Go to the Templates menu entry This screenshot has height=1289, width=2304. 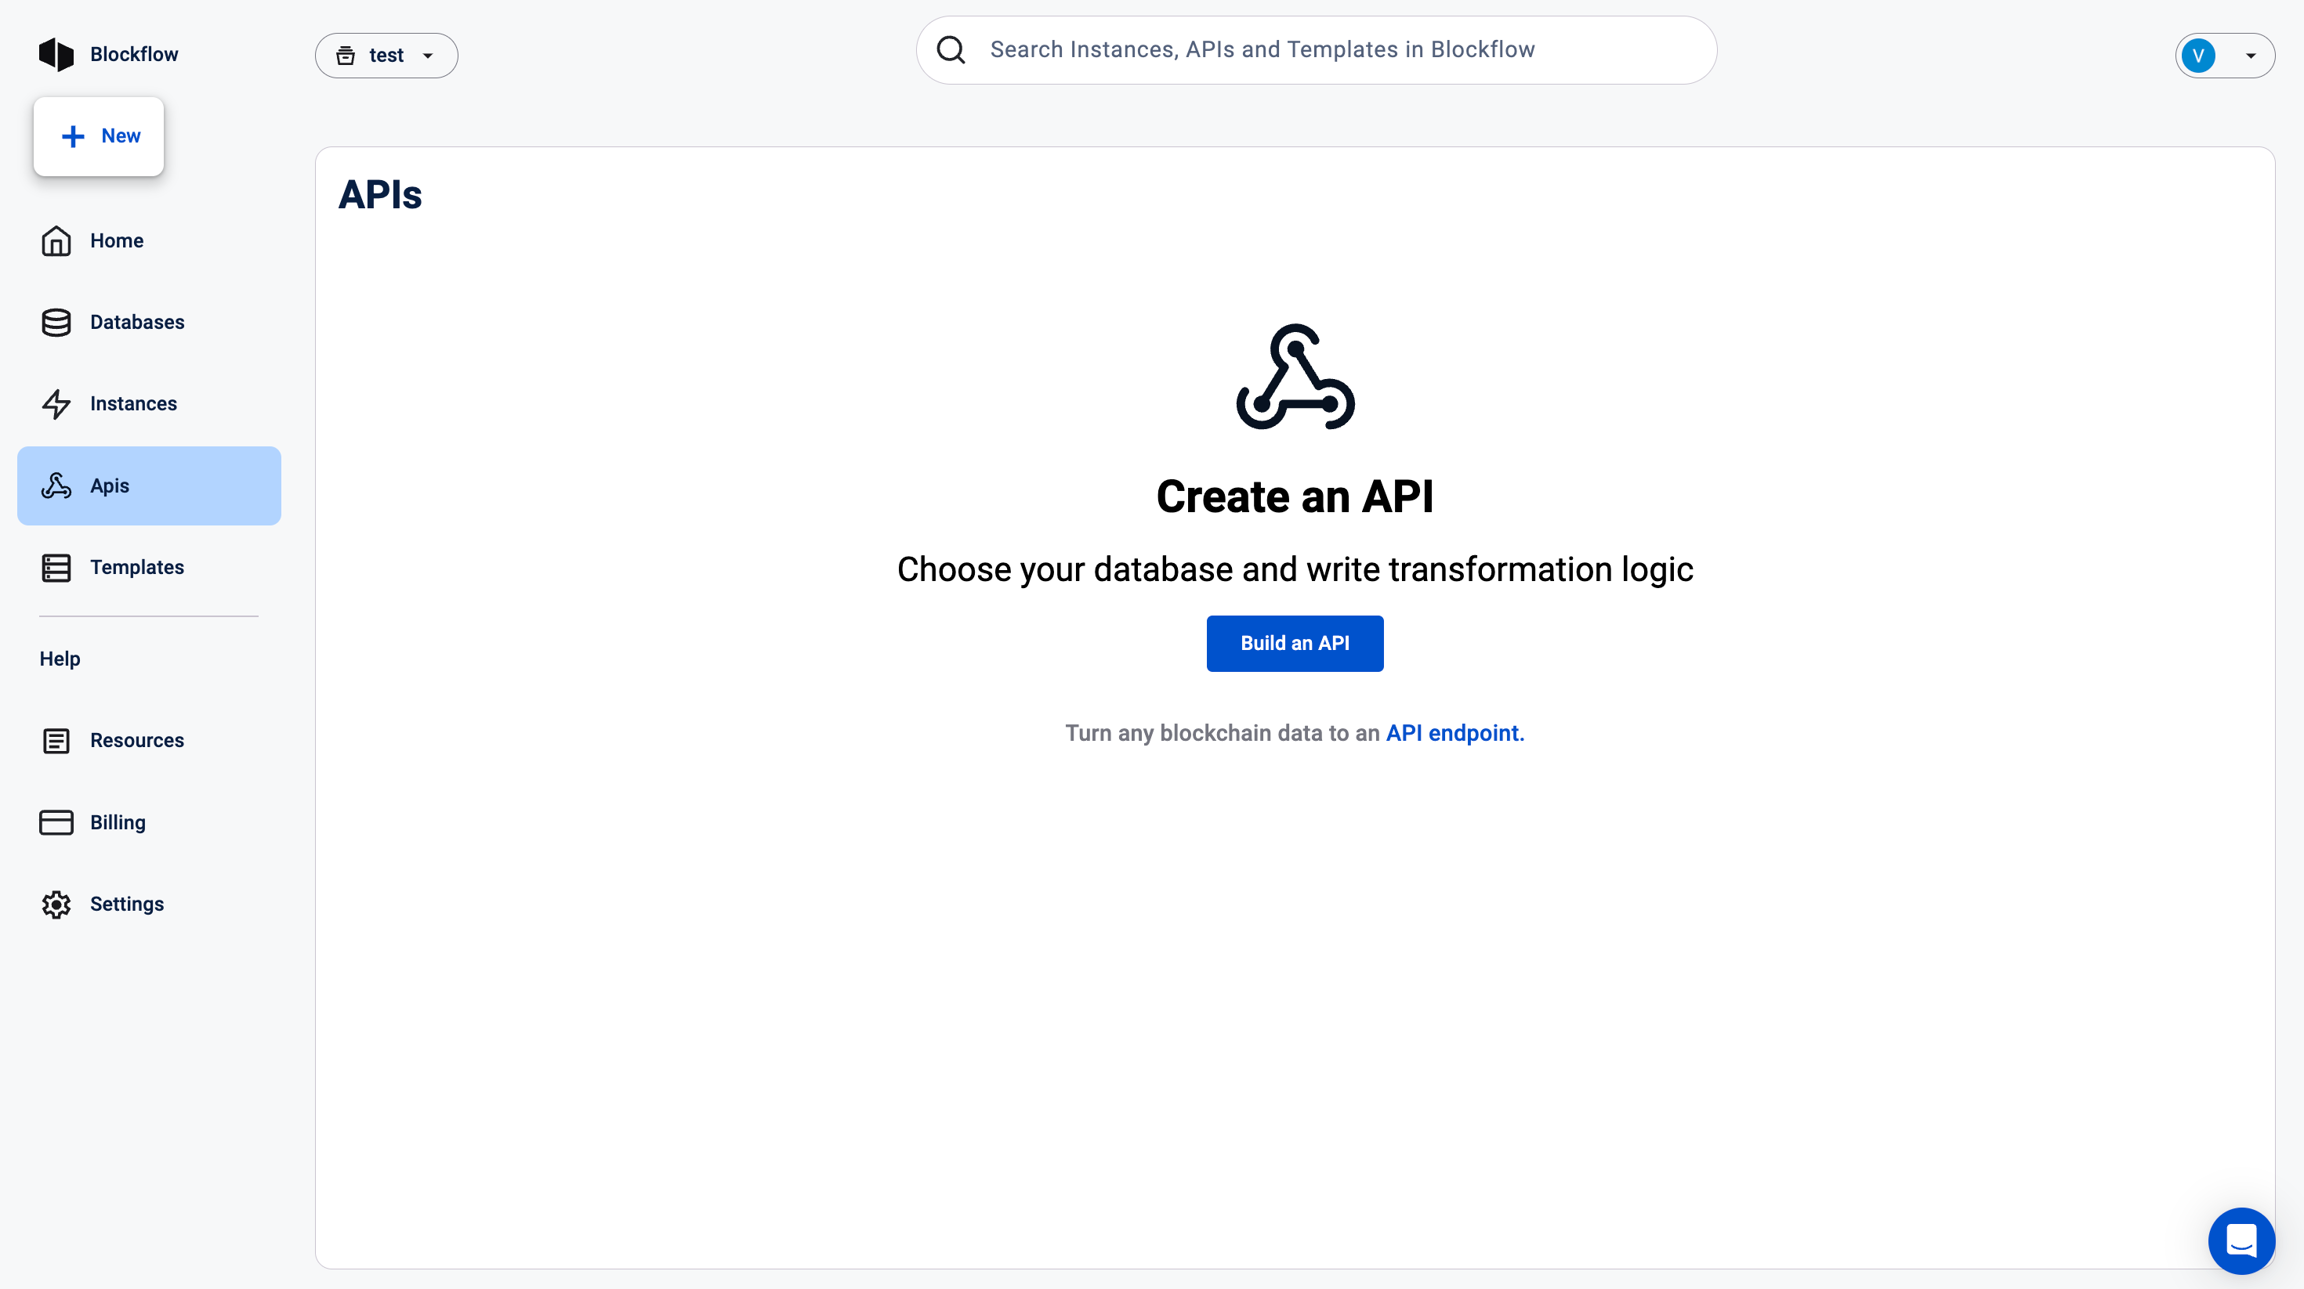[x=137, y=567]
